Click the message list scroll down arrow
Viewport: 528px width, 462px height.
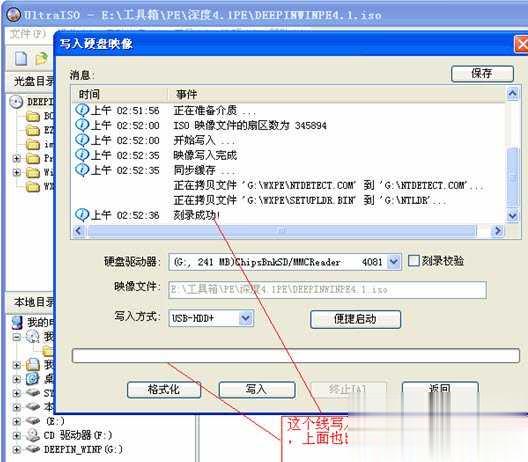[x=513, y=215]
